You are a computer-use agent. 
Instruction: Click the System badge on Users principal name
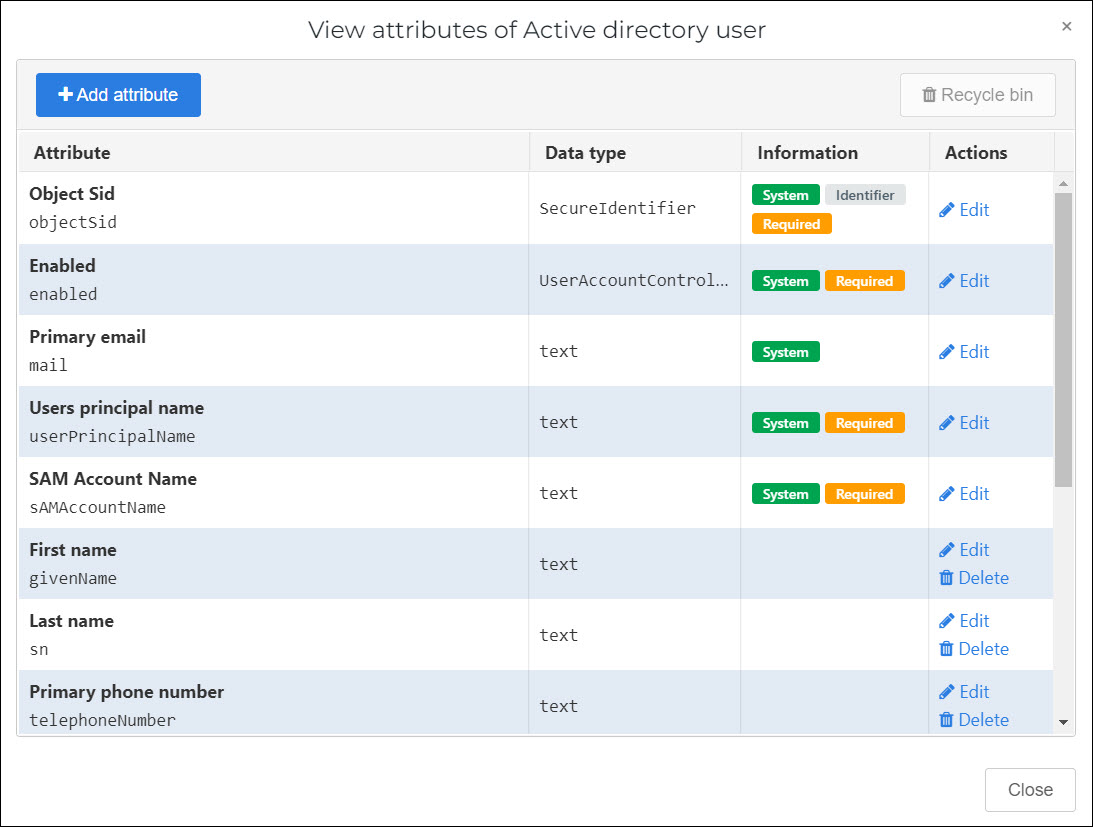(x=786, y=423)
